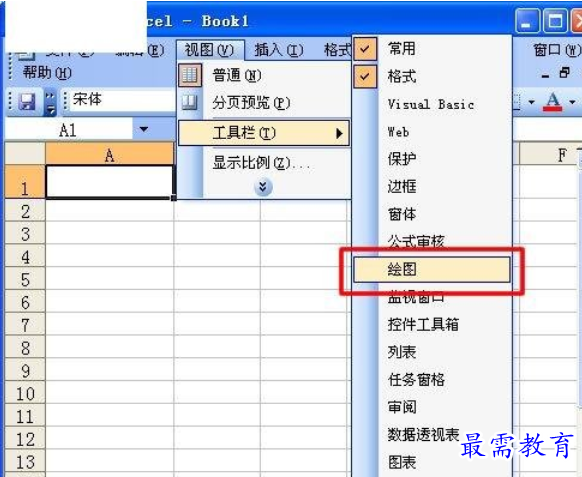Enable the 任务窗格 task pane
This screenshot has width=582, height=477.
[432, 379]
